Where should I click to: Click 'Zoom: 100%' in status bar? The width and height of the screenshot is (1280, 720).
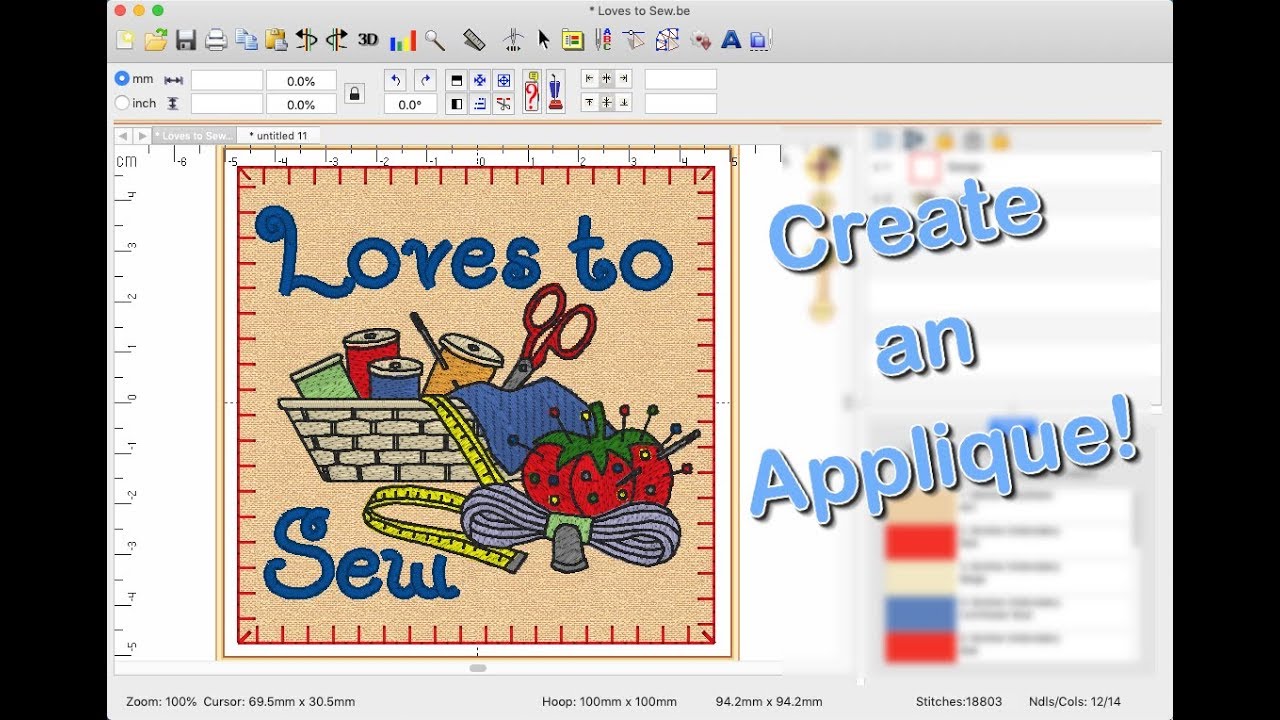click(161, 701)
